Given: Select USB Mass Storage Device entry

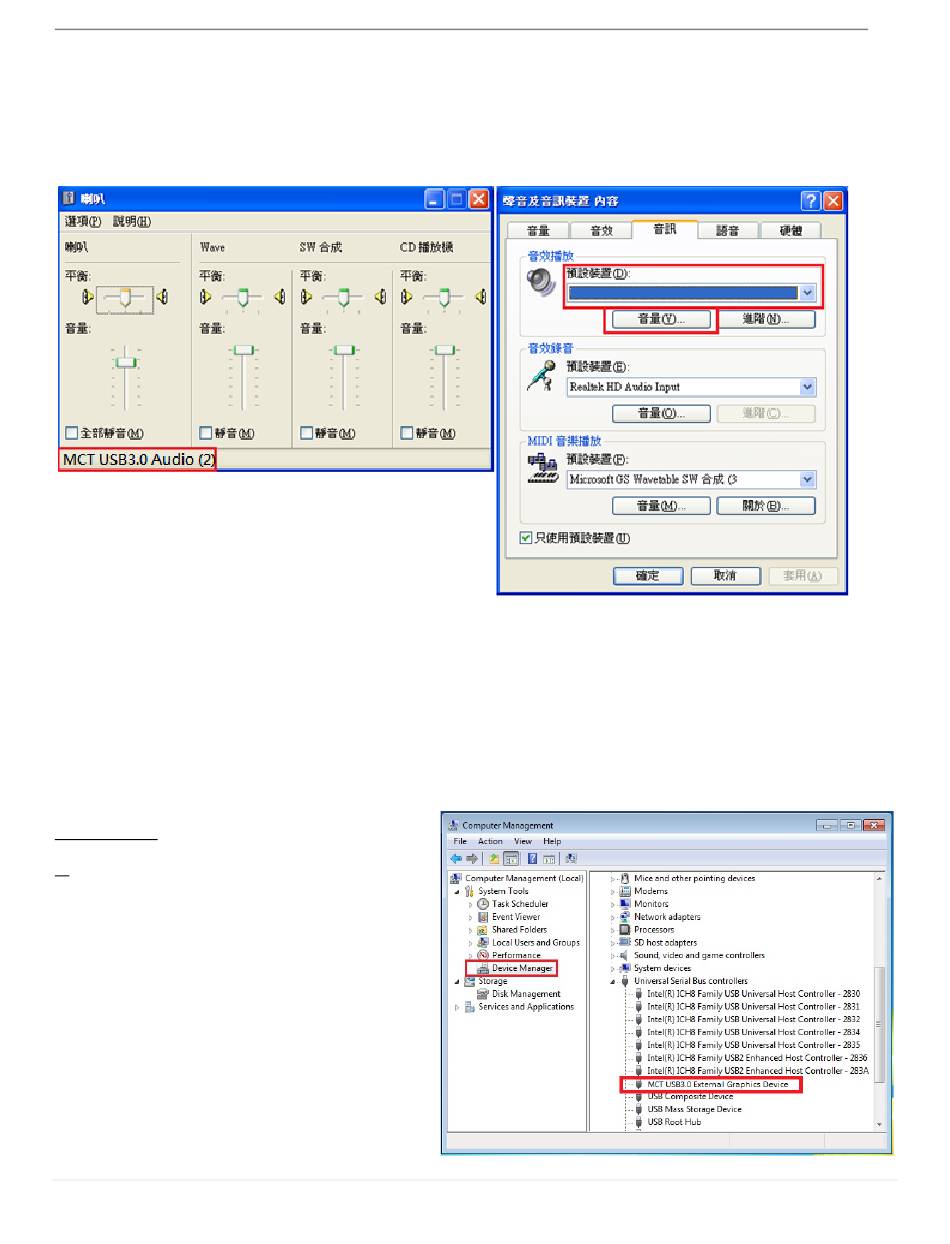Looking at the screenshot, I should pos(694,1109).
